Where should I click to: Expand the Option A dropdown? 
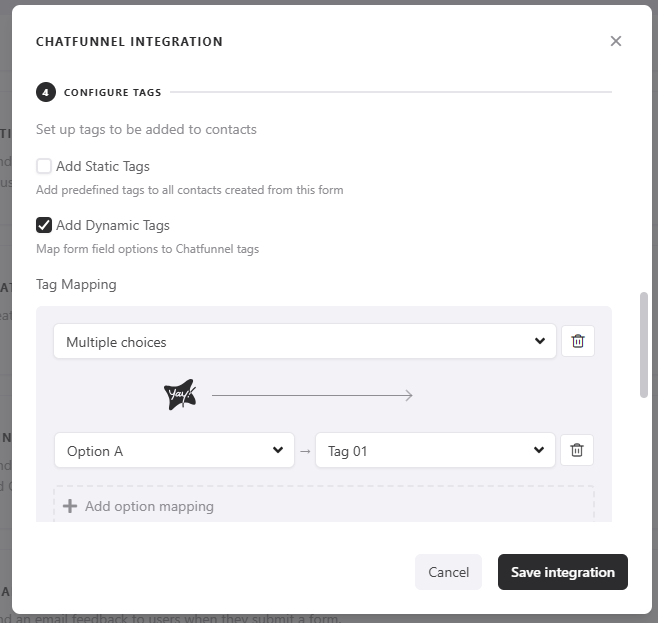tap(175, 450)
